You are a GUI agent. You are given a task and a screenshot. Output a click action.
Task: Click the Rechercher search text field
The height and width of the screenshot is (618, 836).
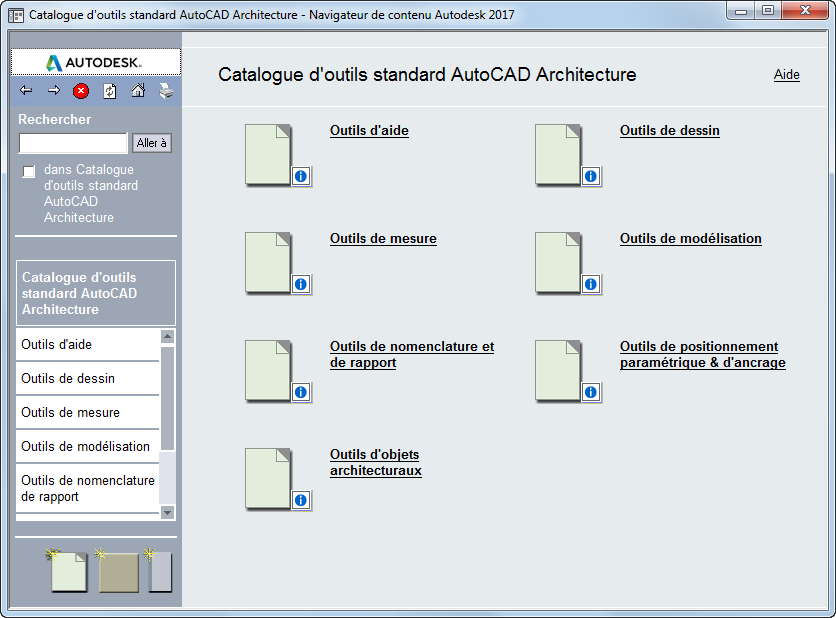click(x=74, y=143)
